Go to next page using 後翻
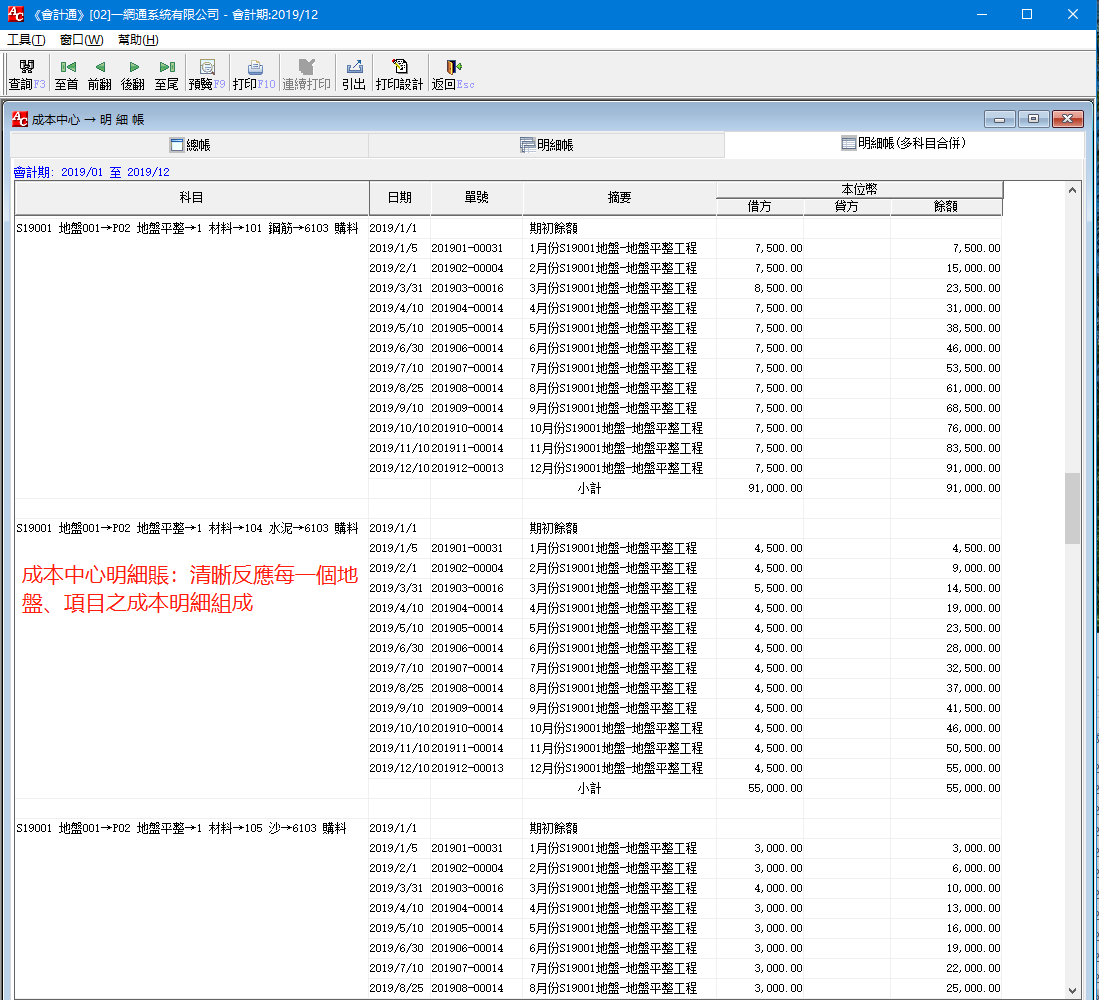1099x1000 pixels. 133,74
